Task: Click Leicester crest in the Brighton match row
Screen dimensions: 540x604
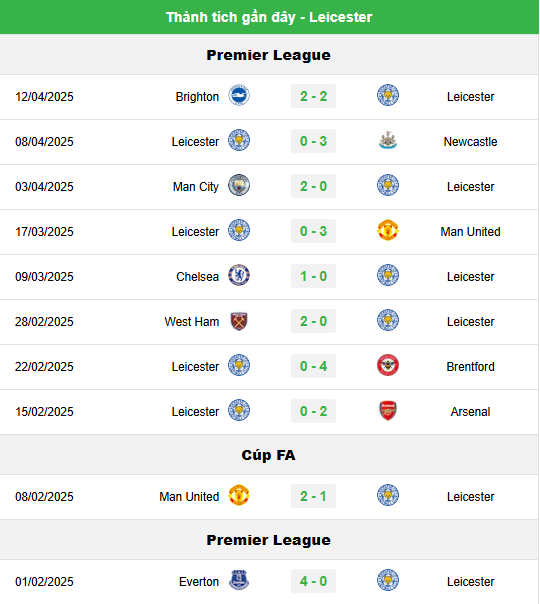Action: coord(388,96)
